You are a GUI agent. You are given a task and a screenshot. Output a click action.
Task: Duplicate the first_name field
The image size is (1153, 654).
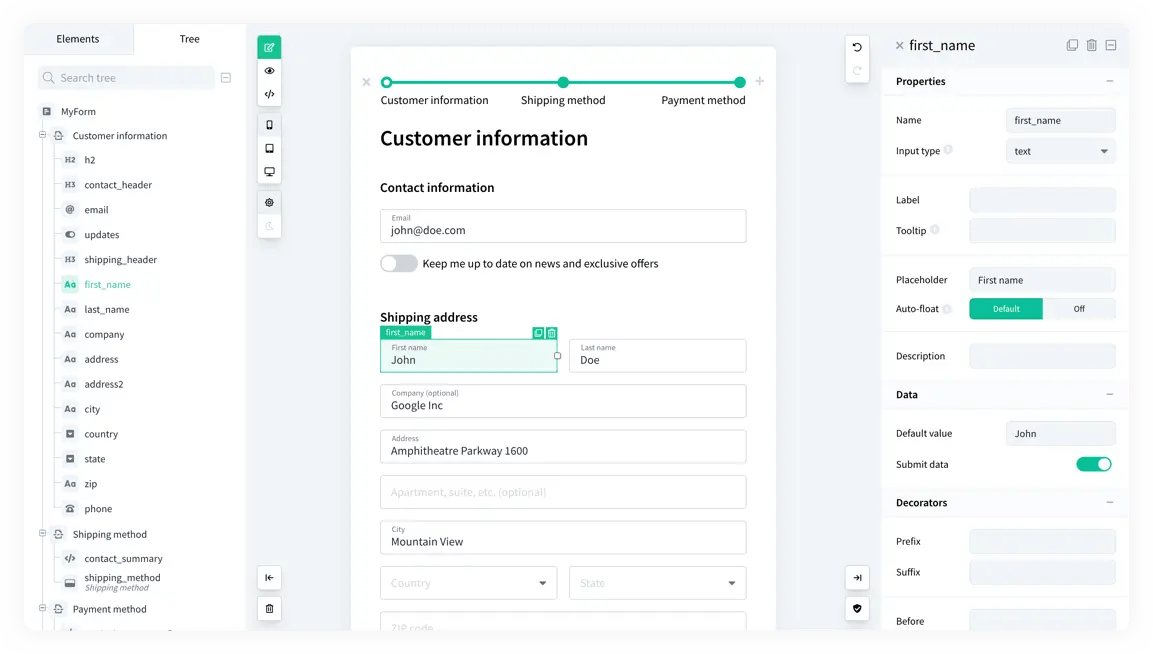point(537,332)
